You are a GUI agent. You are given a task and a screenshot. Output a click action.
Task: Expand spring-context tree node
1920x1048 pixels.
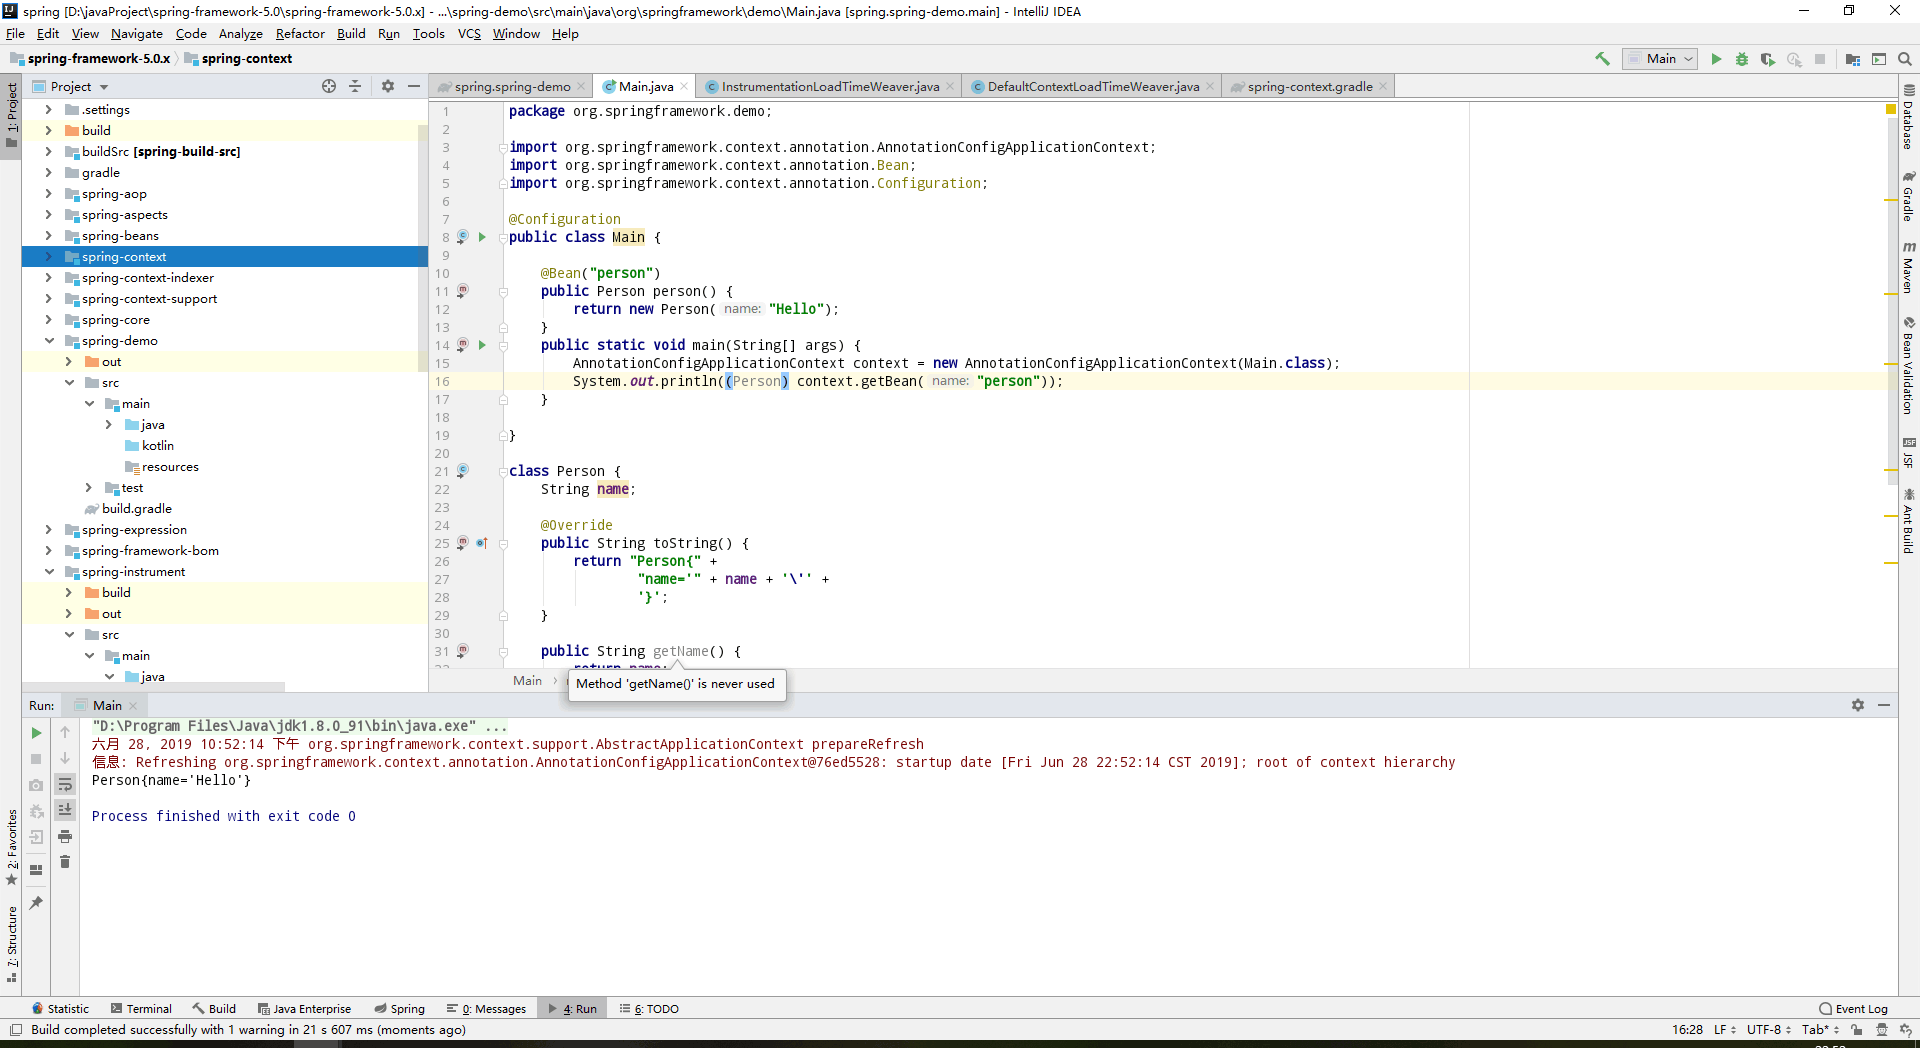point(48,257)
